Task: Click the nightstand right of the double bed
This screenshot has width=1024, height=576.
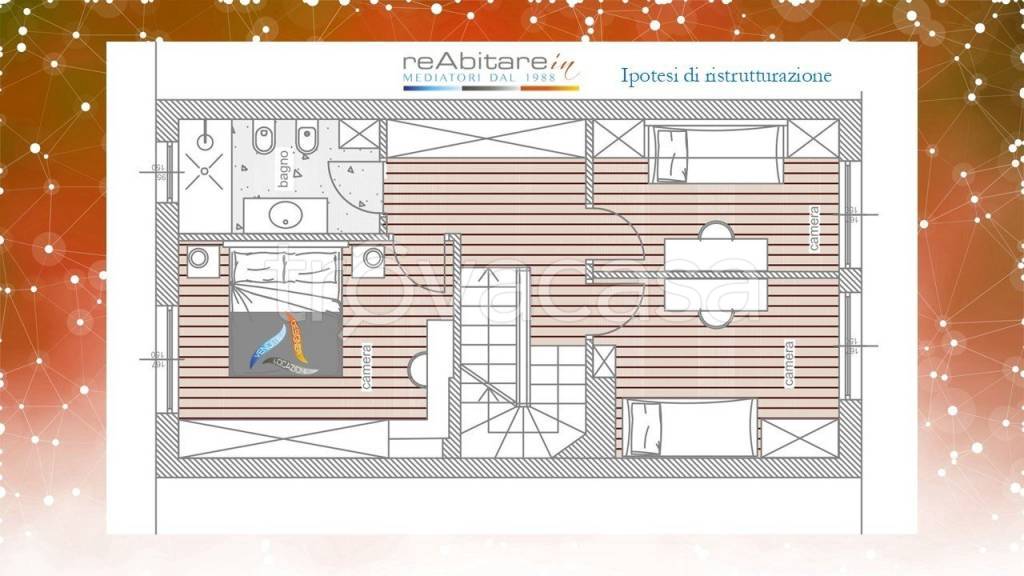Action: click(x=374, y=258)
